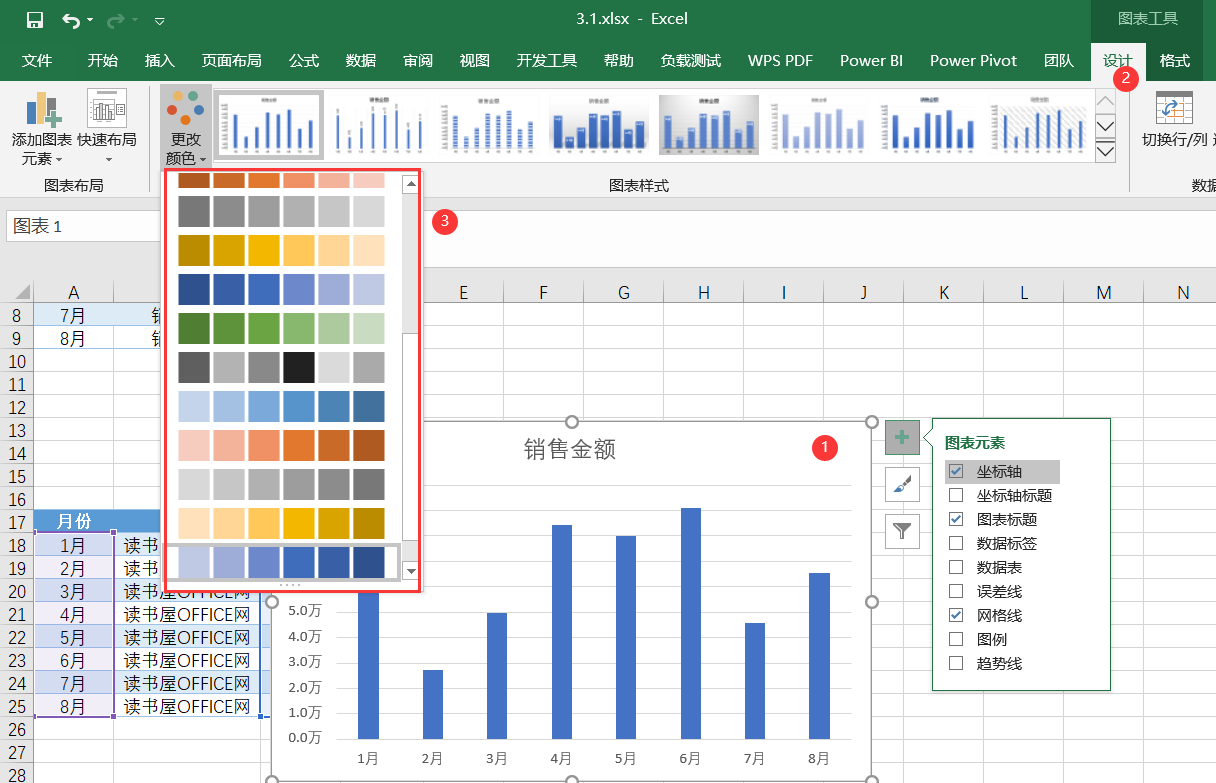
Task: Click the green plus chart elements button
Action: [x=902, y=437]
